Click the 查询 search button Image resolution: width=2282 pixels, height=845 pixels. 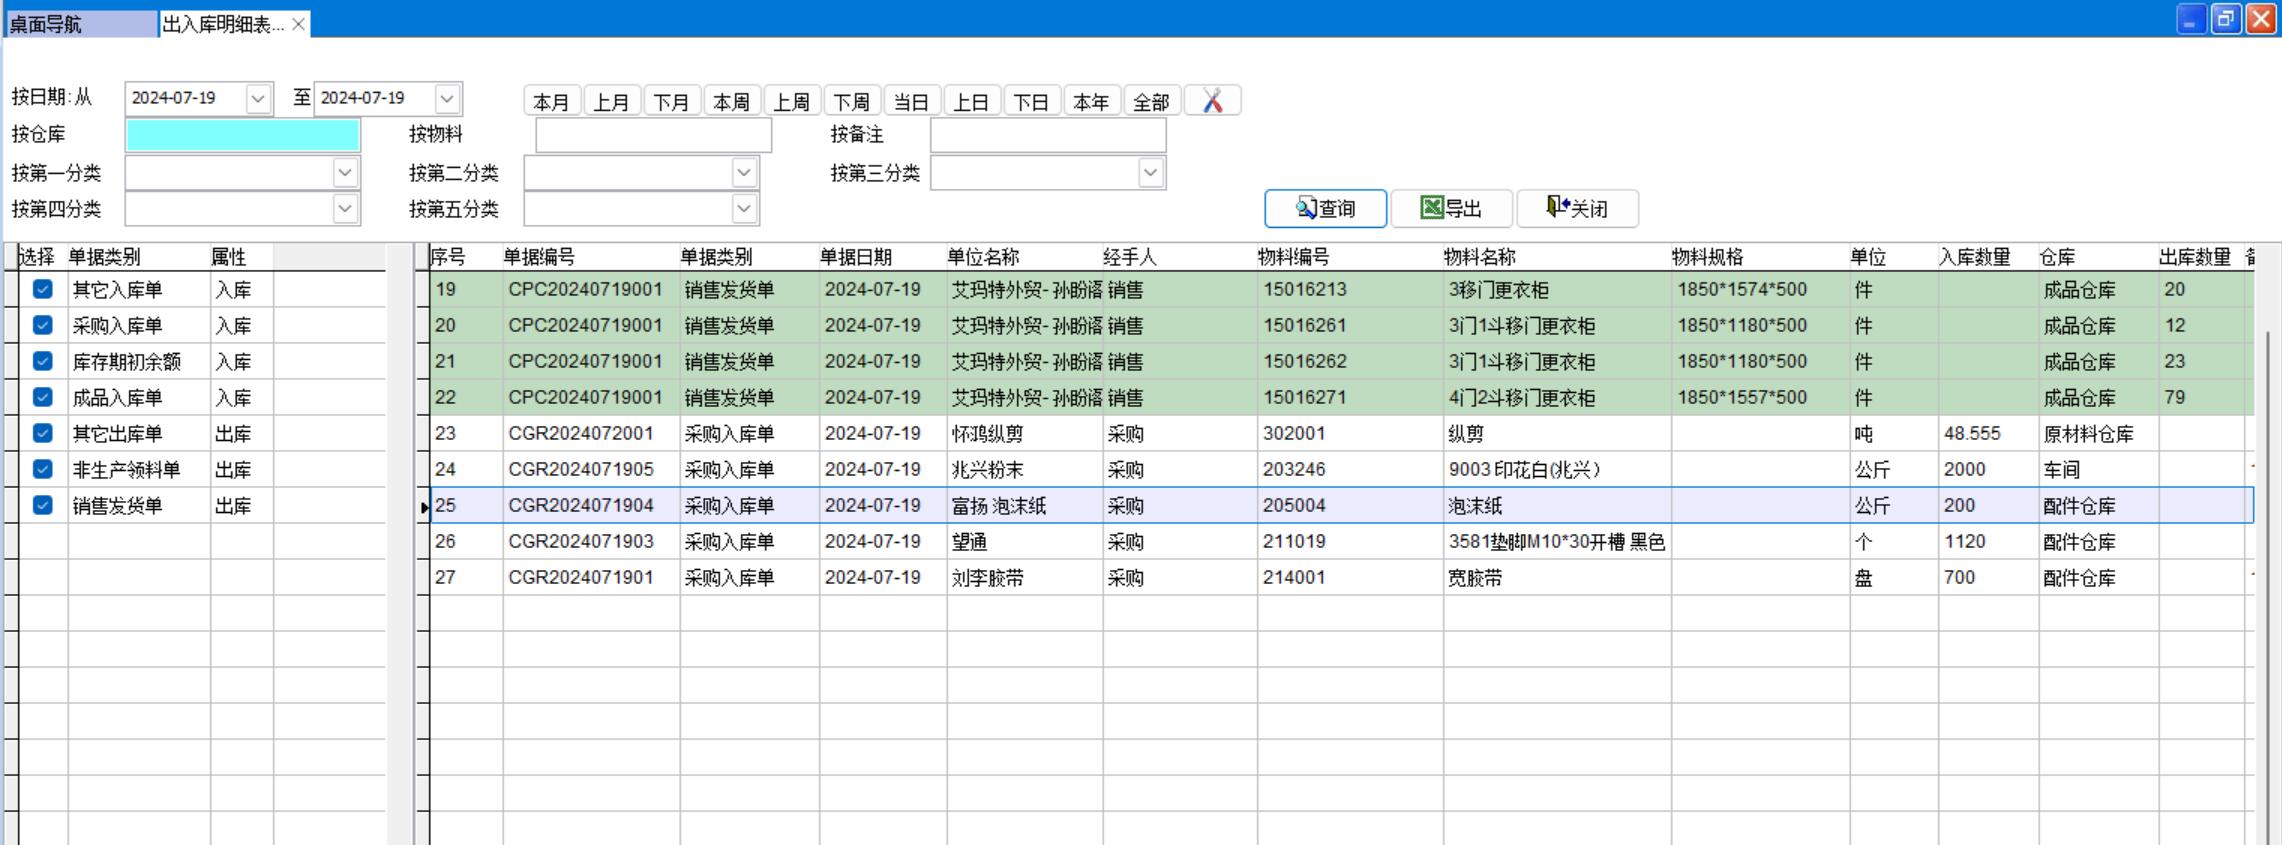tap(1325, 208)
